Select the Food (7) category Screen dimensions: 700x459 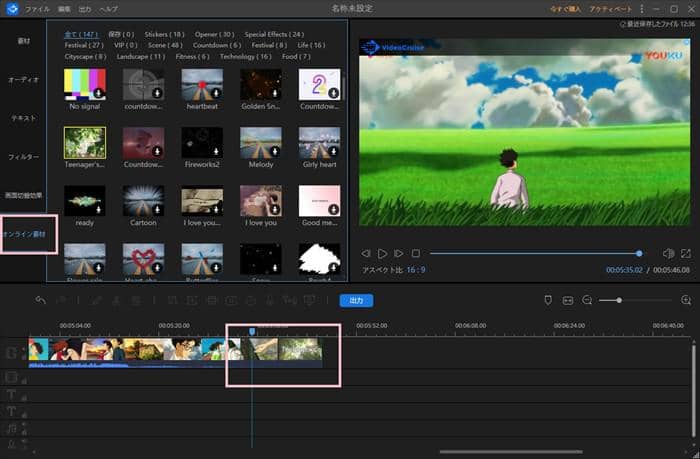click(296, 57)
